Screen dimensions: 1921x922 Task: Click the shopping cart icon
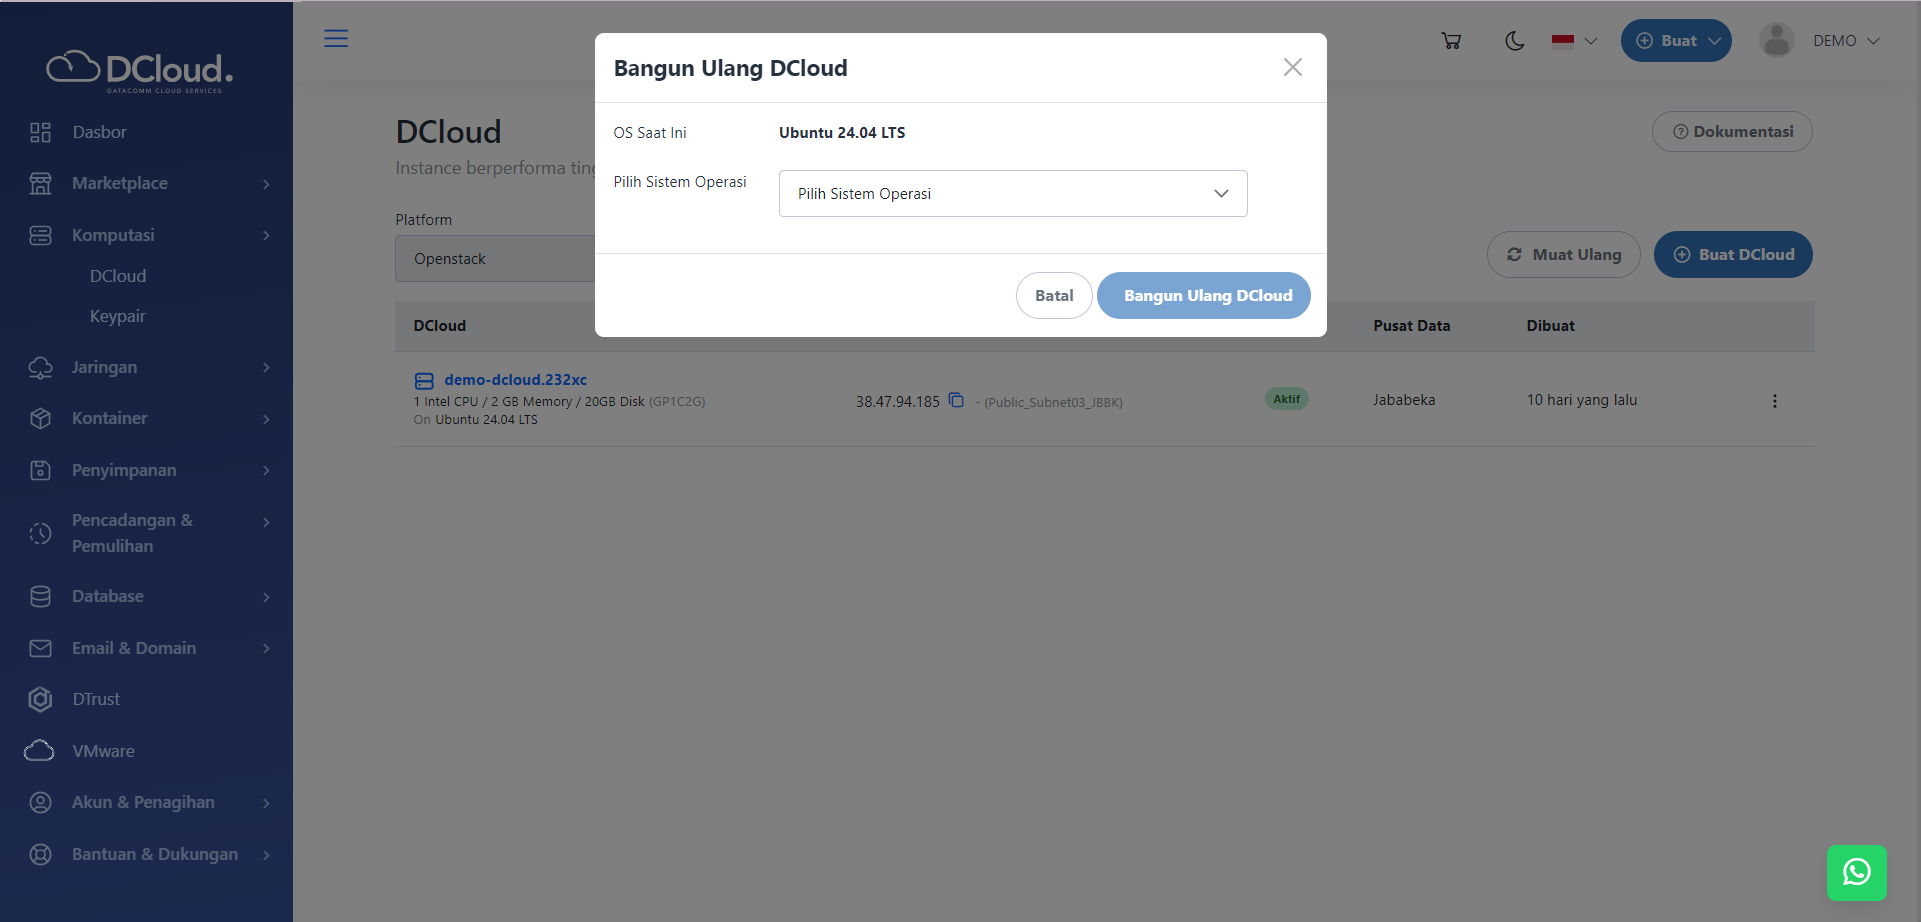pyautogui.click(x=1451, y=41)
